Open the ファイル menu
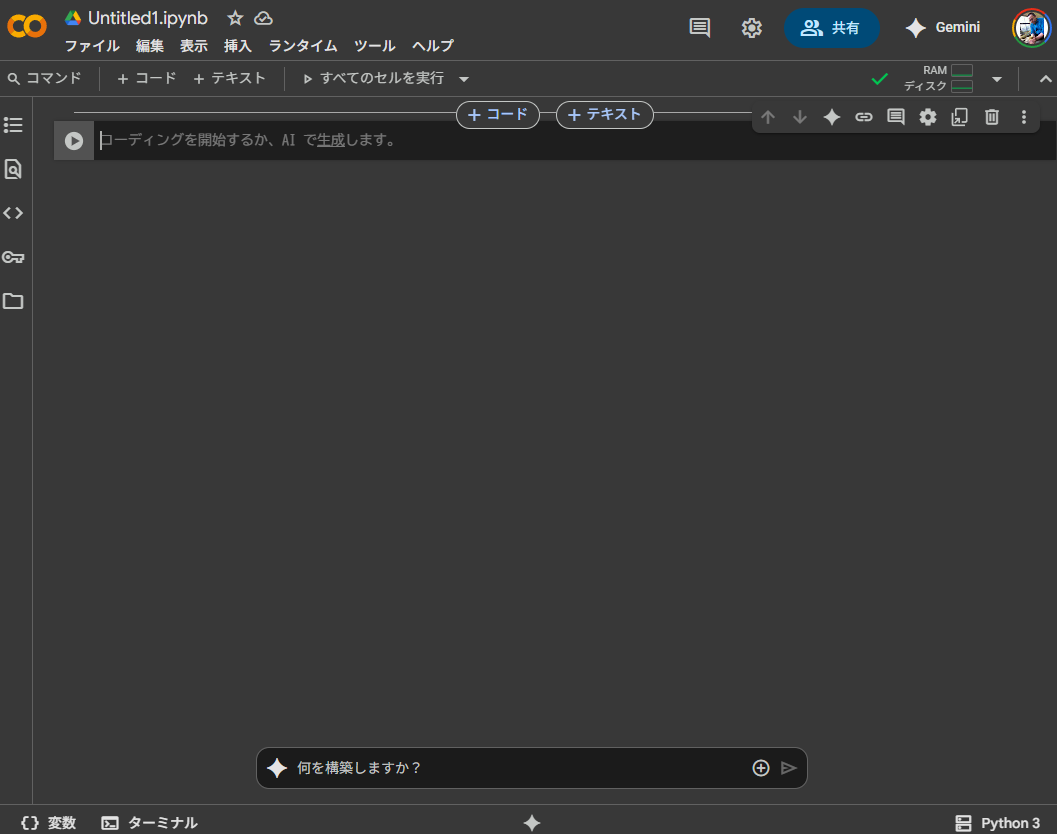The width and height of the screenshot is (1057, 834). tap(92, 46)
